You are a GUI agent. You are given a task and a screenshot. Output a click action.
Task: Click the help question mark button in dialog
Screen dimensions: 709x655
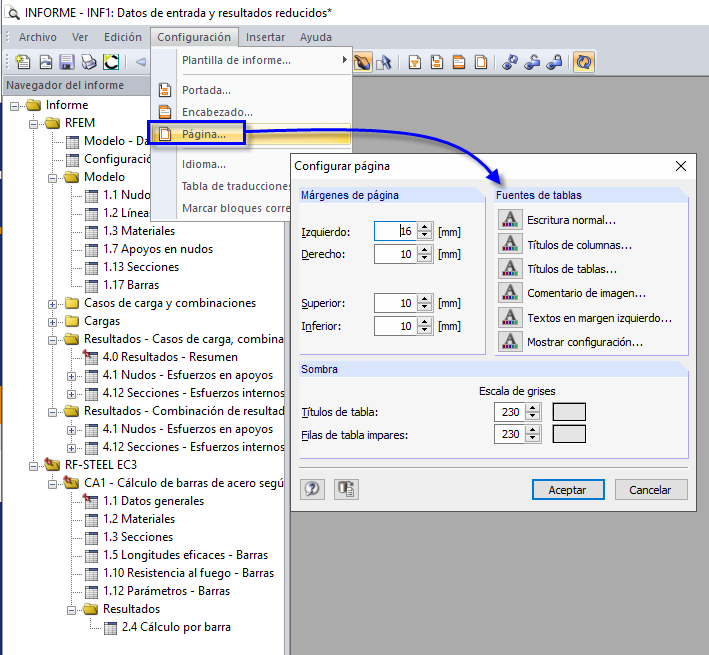pos(312,489)
